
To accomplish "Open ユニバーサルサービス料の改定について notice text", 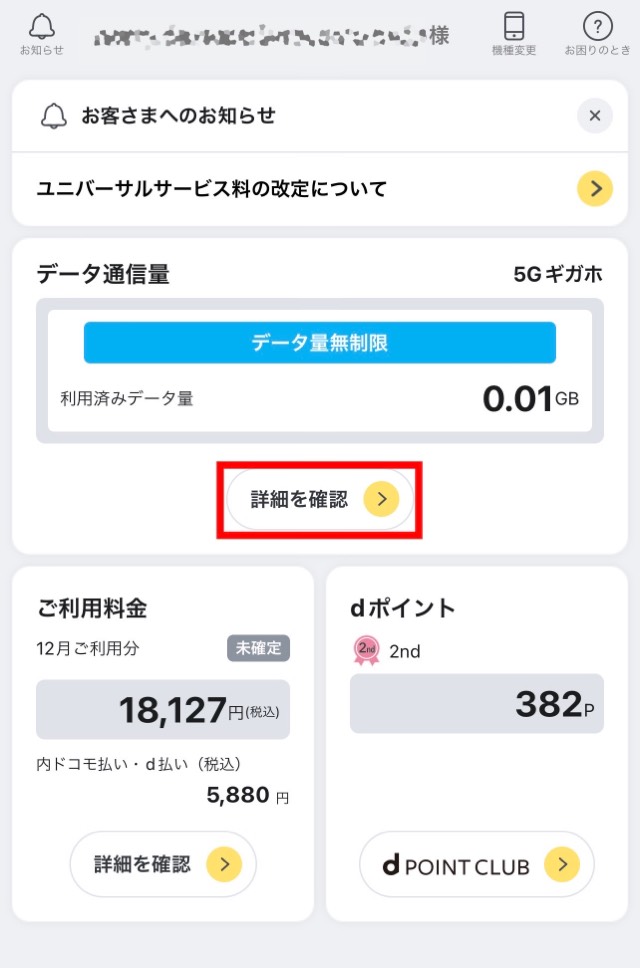I will tap(212, 188).
